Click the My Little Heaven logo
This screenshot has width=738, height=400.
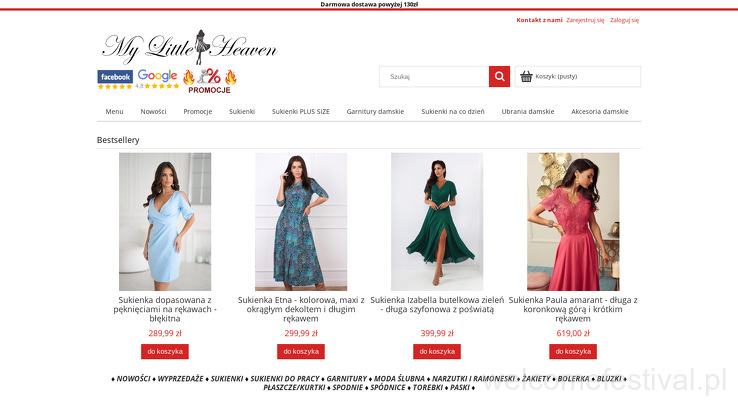tap(189, 47)
